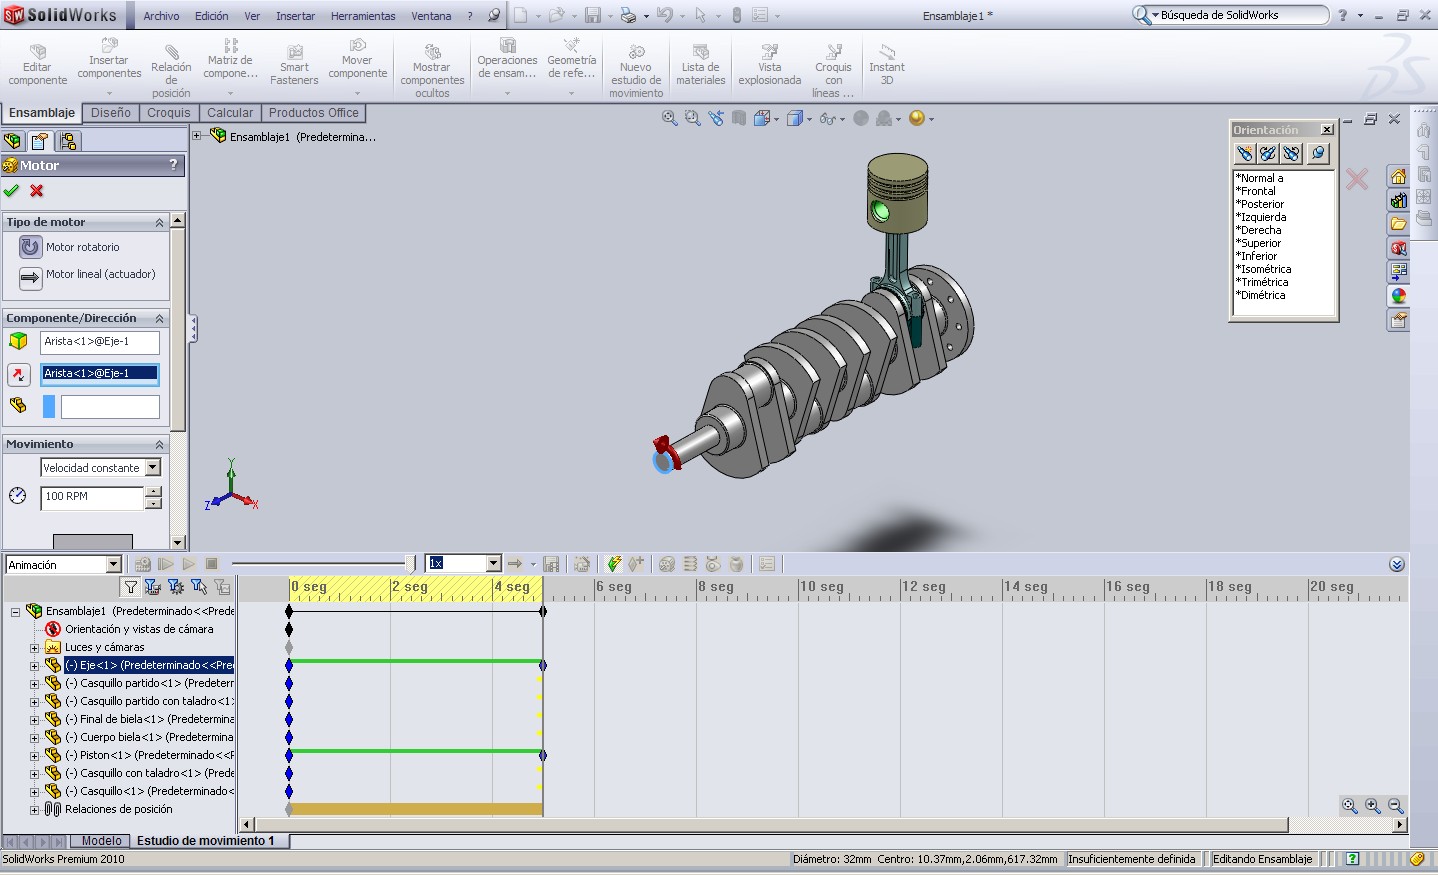Collapse Movimiento section chevron
Viewport: 1438px width, 875px height.
click(159, 444)
